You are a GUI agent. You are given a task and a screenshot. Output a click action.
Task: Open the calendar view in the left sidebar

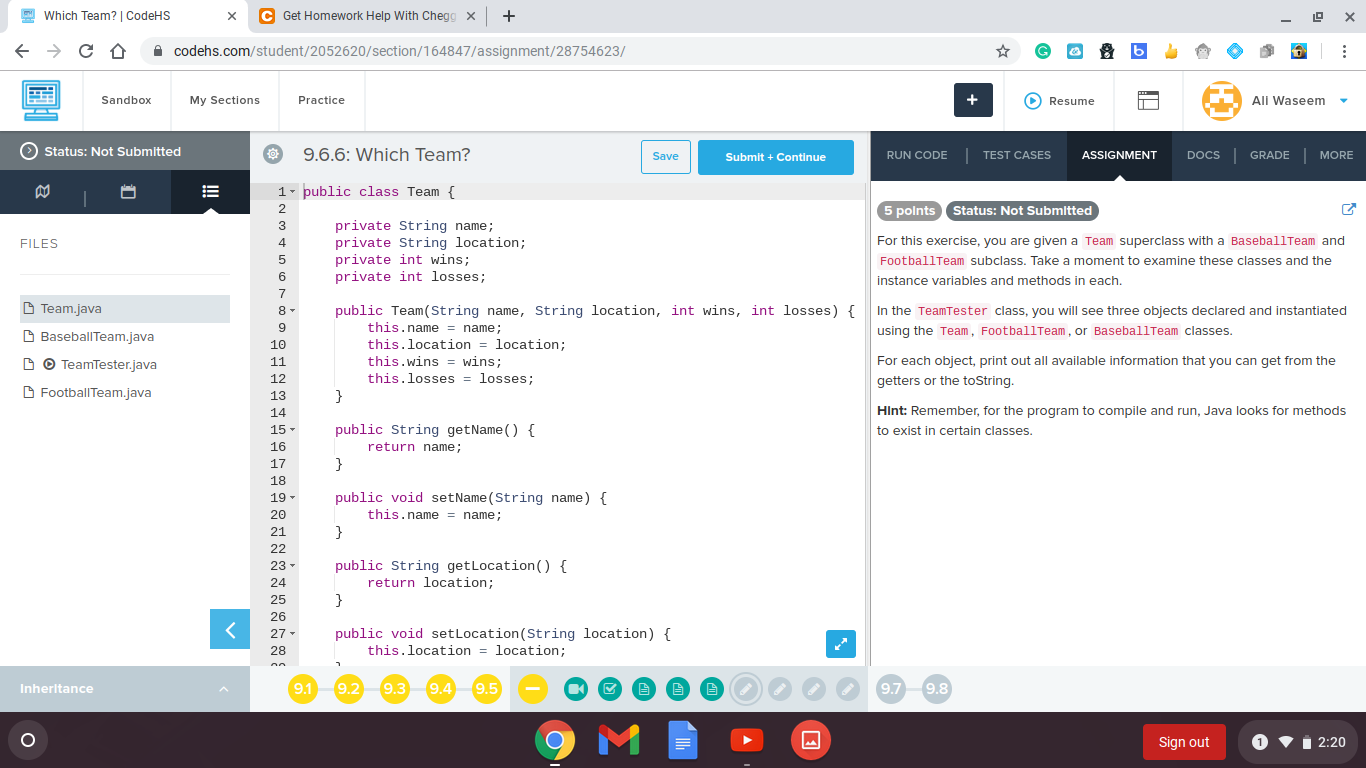click(128, 191)
